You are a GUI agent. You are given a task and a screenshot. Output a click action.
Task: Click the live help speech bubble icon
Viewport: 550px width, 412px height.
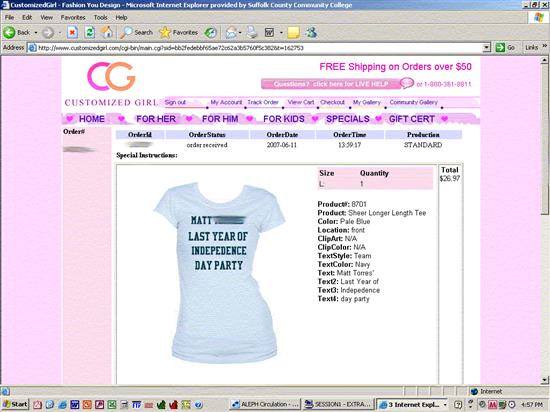tap(407, 83)
